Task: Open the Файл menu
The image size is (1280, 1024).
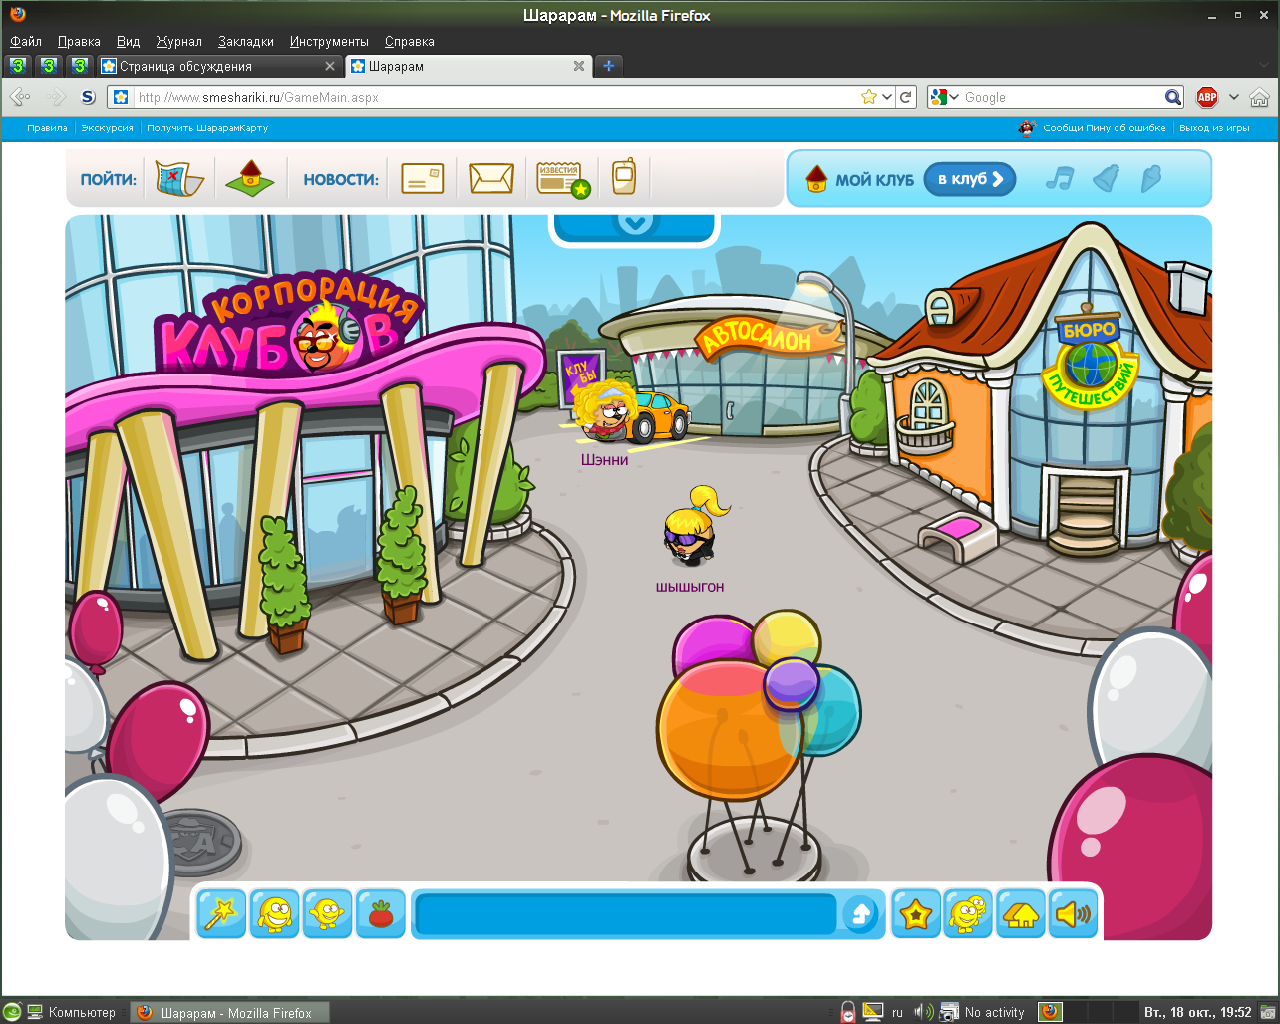Action: point(26,41)
